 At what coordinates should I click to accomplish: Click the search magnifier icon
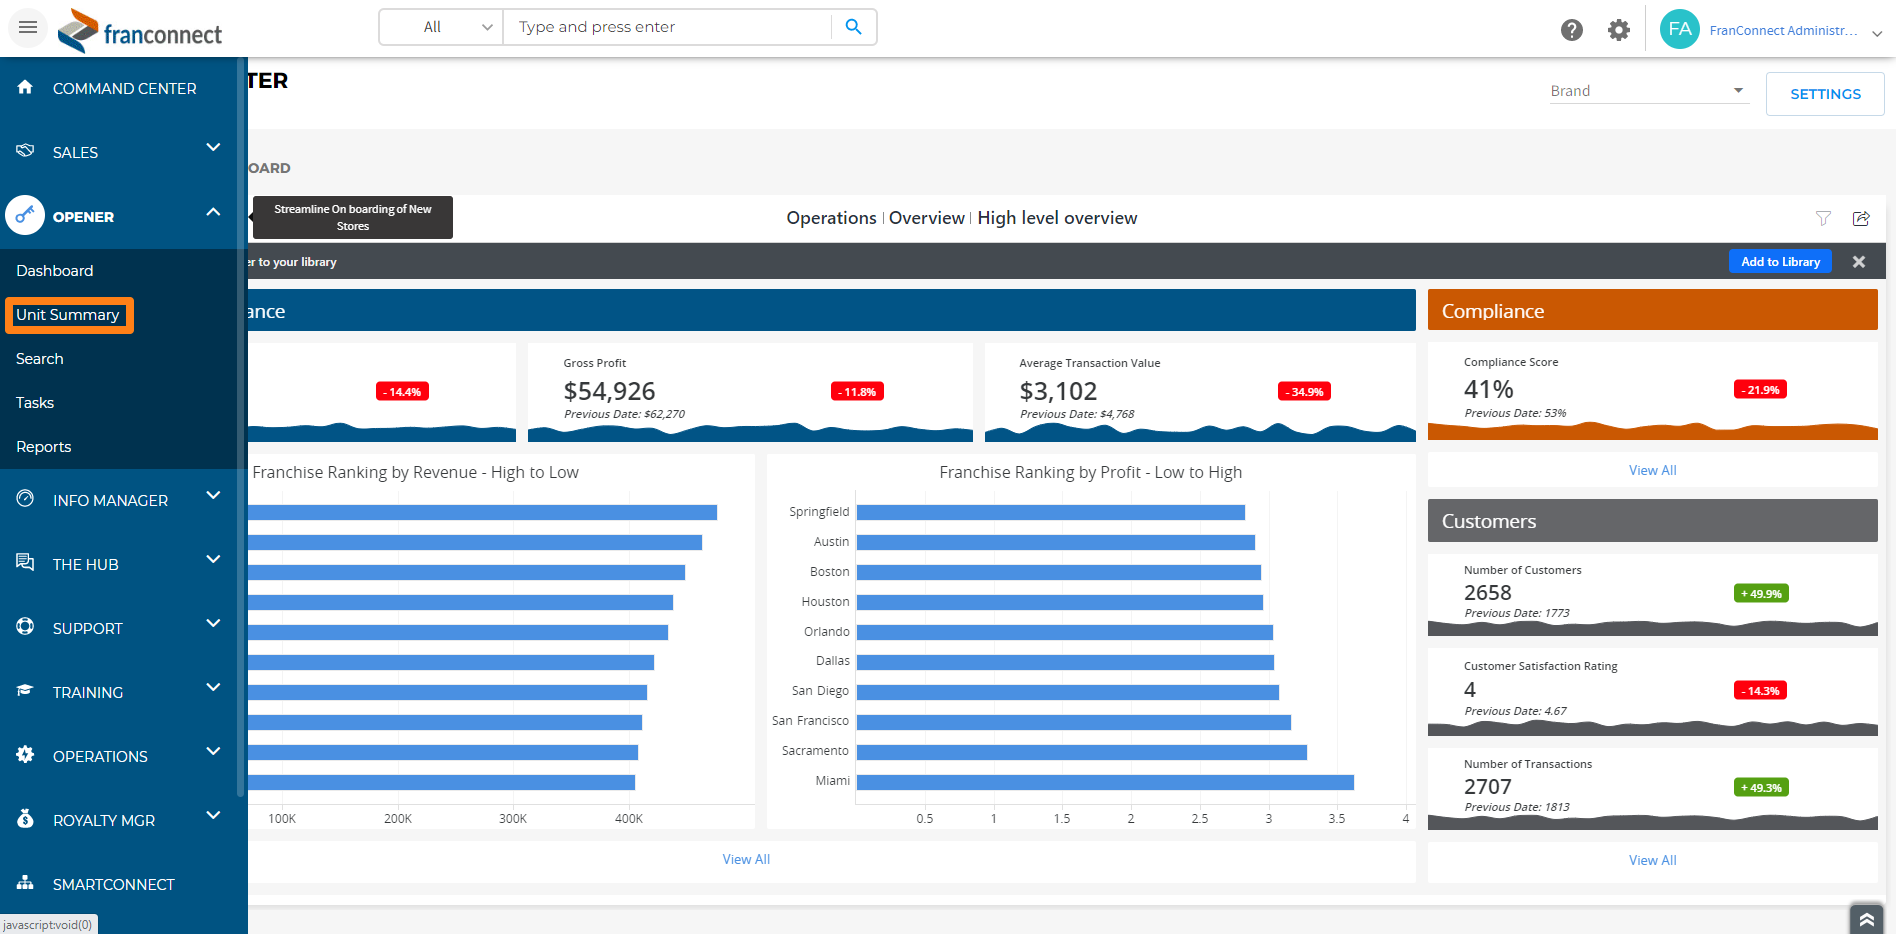pos(853,27)
